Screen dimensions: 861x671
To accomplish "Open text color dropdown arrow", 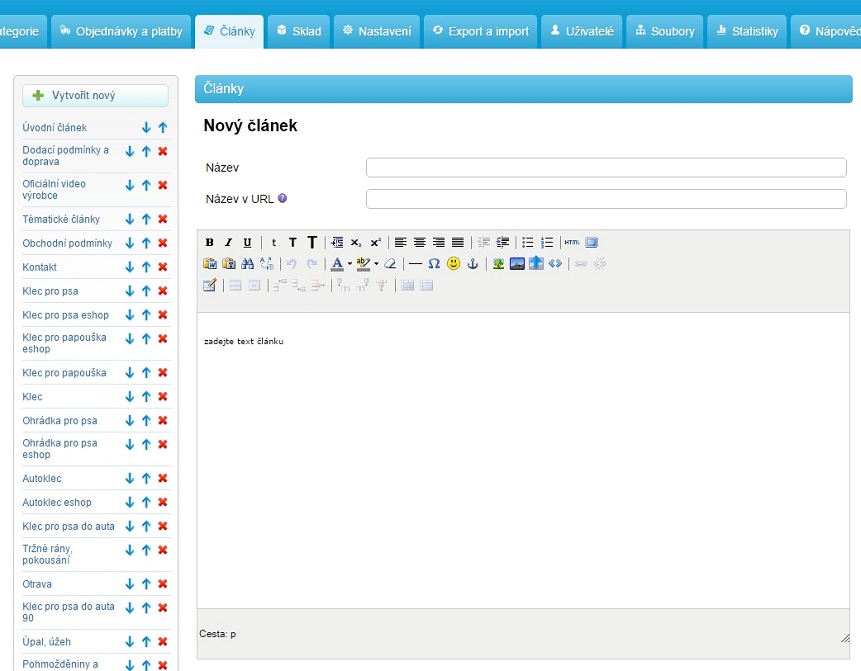I will click(349, 264).
